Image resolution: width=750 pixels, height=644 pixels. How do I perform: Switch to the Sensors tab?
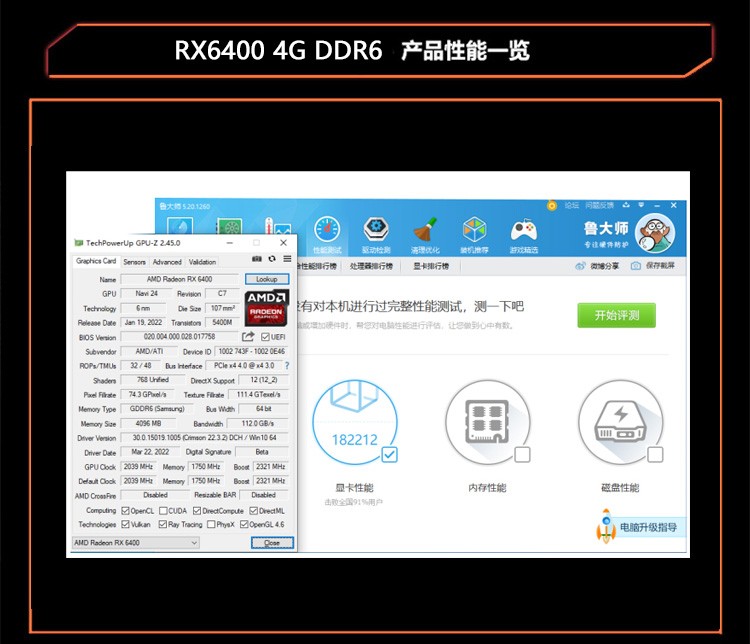pos(134,262)
